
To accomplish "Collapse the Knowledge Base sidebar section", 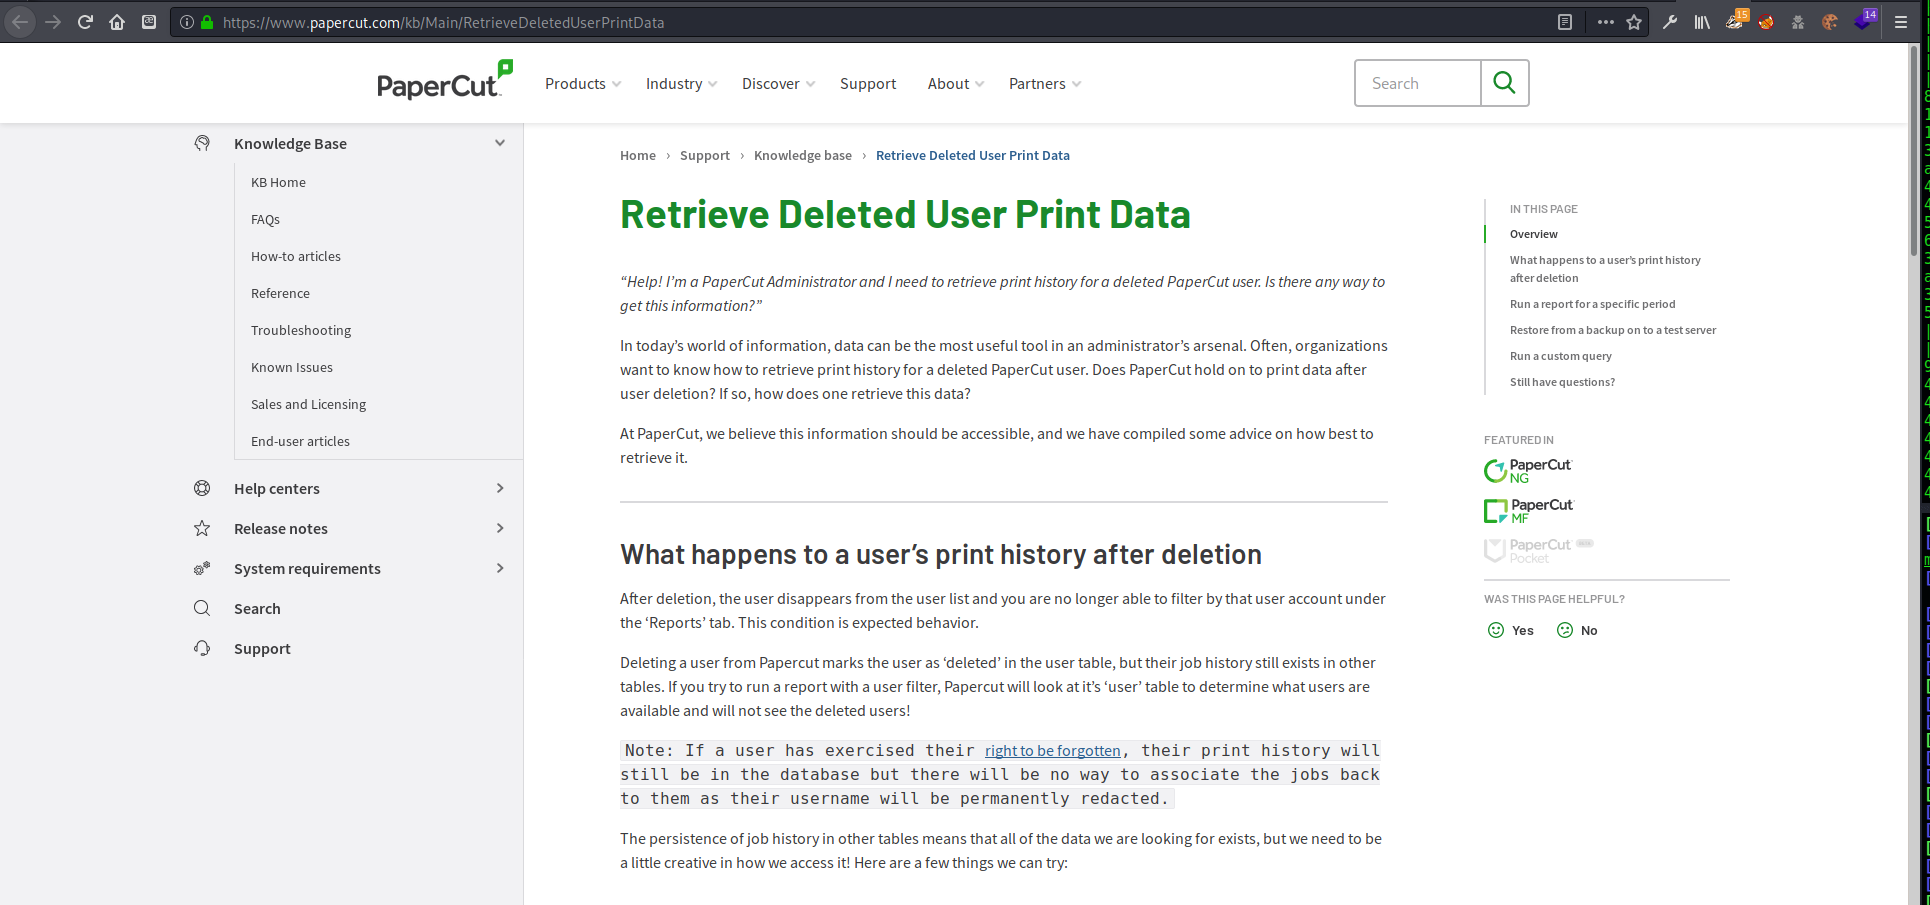I will pos(500,143).
